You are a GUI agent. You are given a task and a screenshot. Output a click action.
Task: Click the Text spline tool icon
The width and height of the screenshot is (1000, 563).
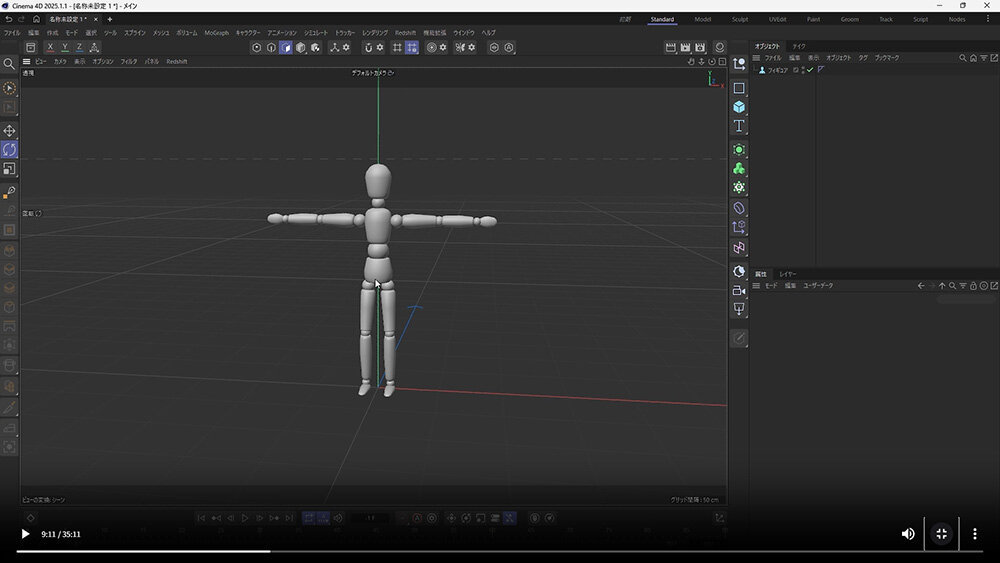click(x=739, y=126)
